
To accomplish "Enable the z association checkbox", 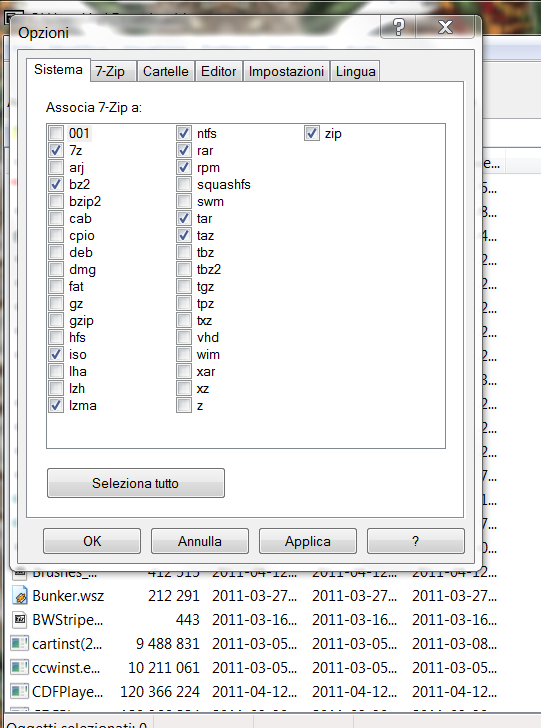I will coord(184,405).
